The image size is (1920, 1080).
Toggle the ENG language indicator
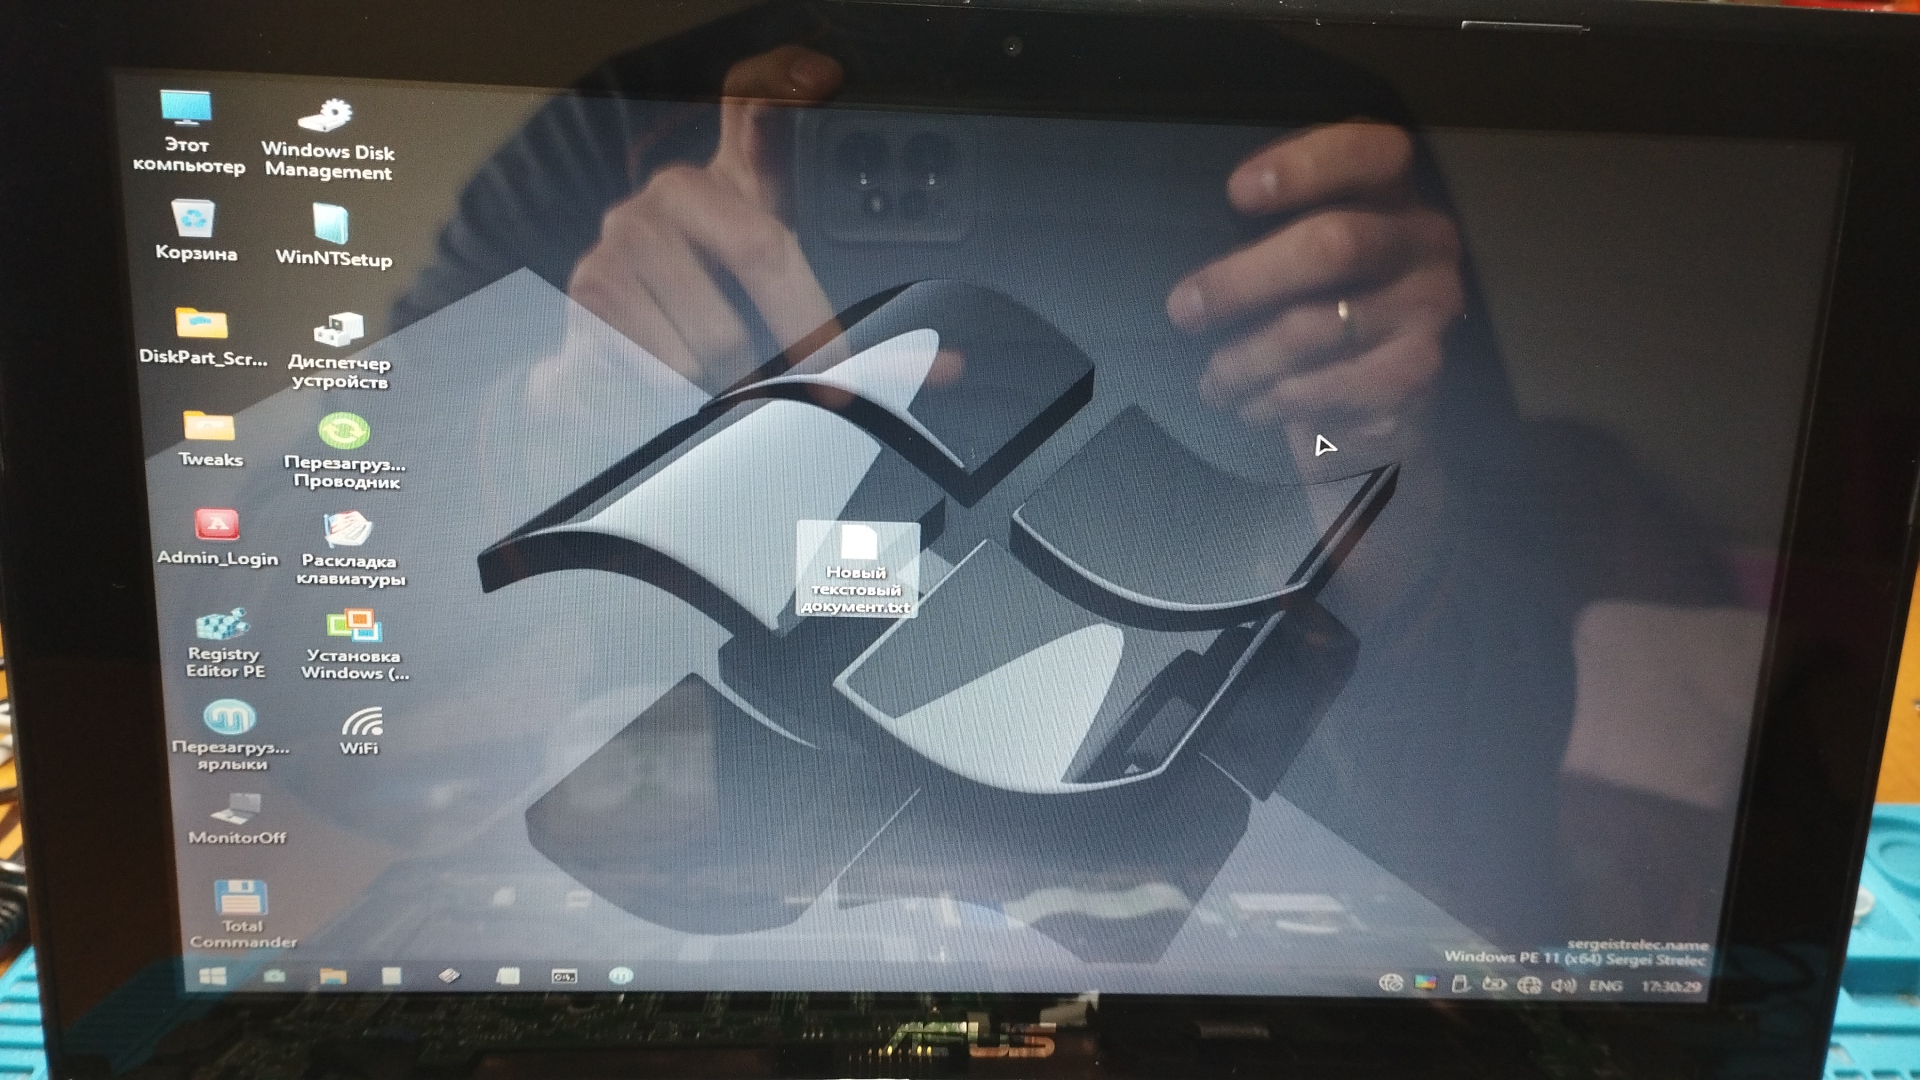pos(1605,986)
